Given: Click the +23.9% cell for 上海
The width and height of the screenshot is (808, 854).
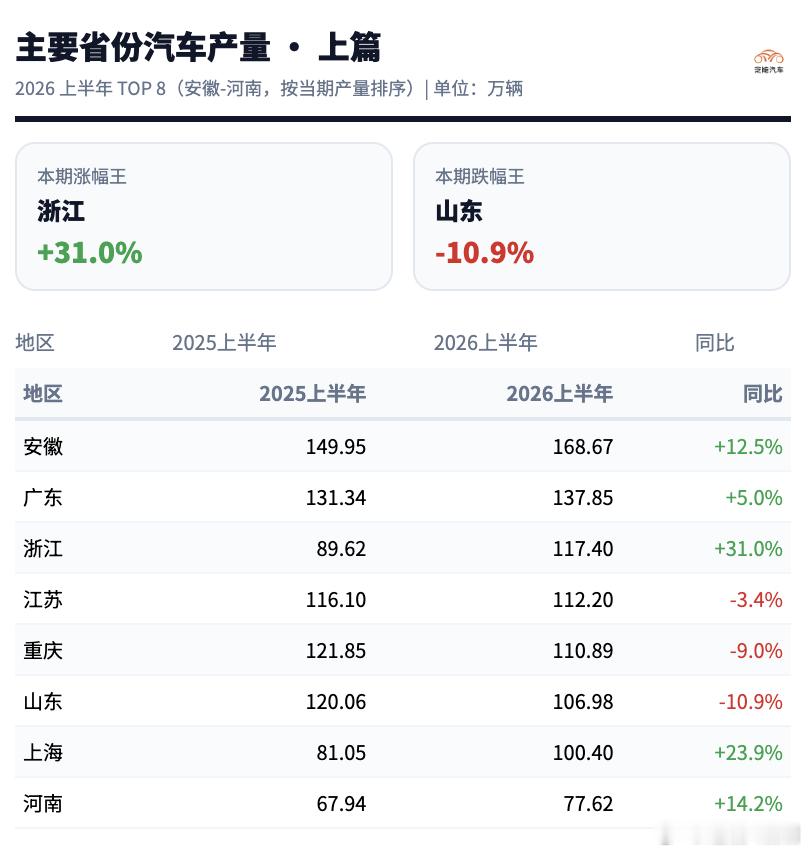Looking at the screenshot, I should [748, 753].
